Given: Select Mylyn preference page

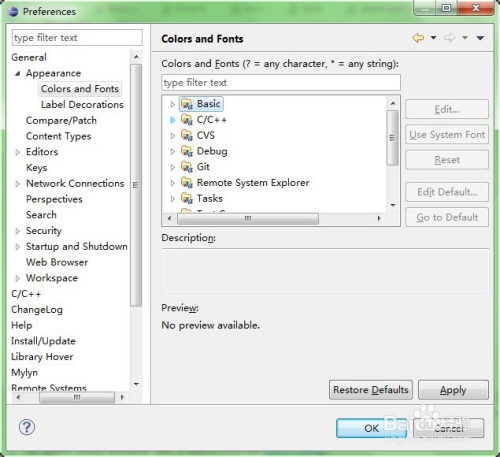Looking at the screenshot, I should tap(24, 373).
